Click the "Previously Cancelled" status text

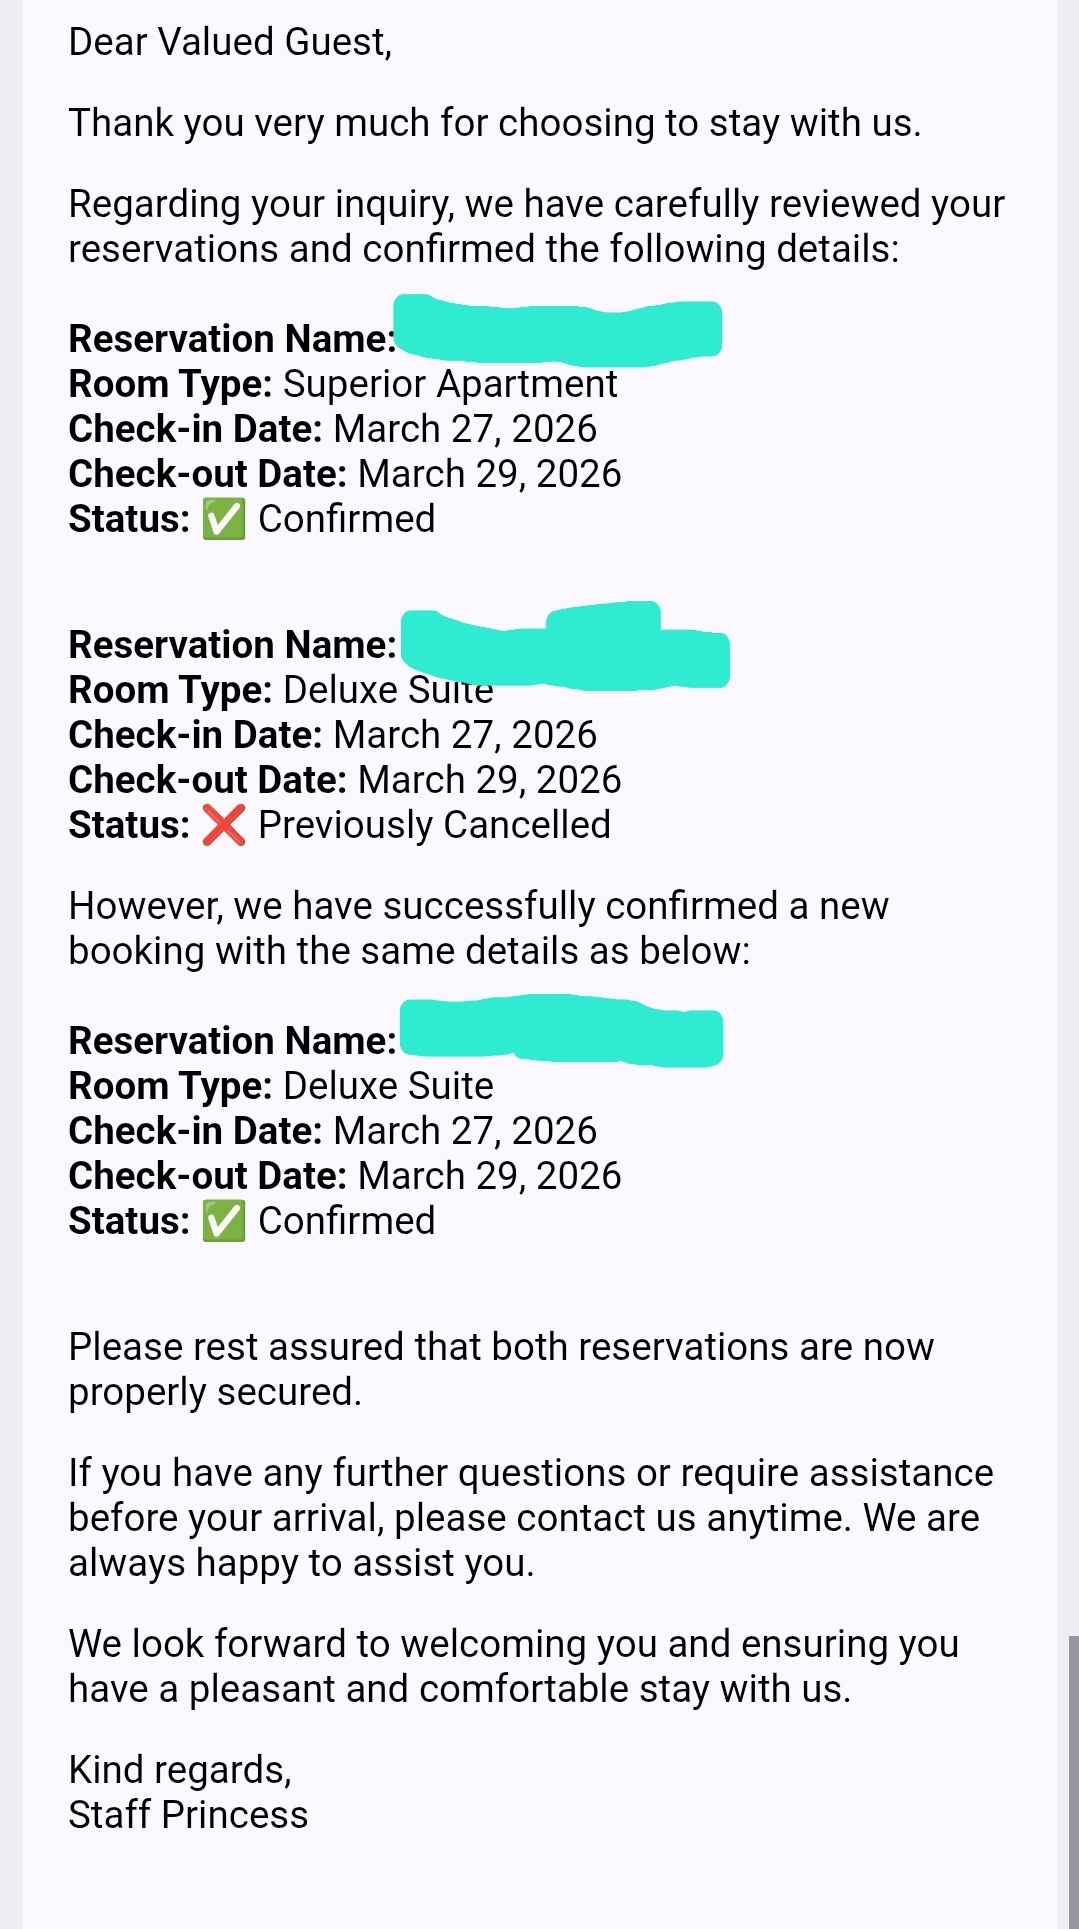click(434, 826)
